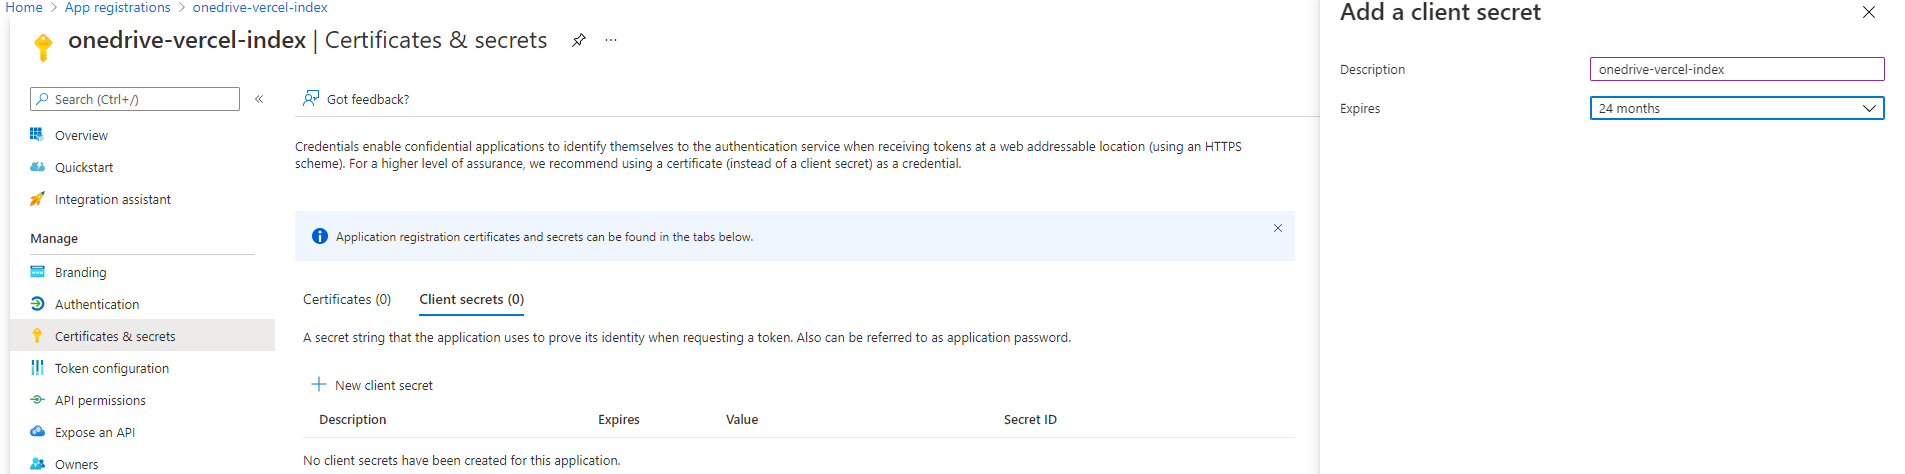This screenshot has width=1905, height=474.
Task: Open Token configuration
Action: pos(111,368)
